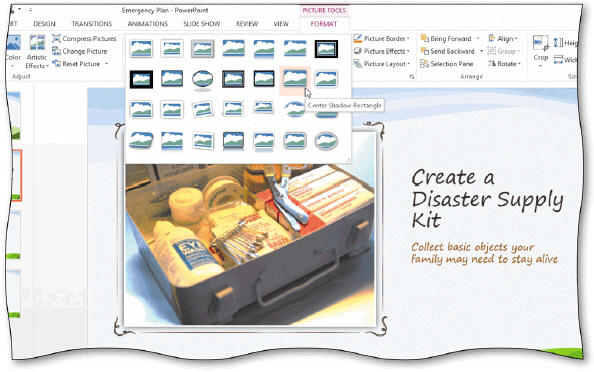Open the SLIDE SHOW tab
This screenshot has width=594, height=372.
point(202,24)
